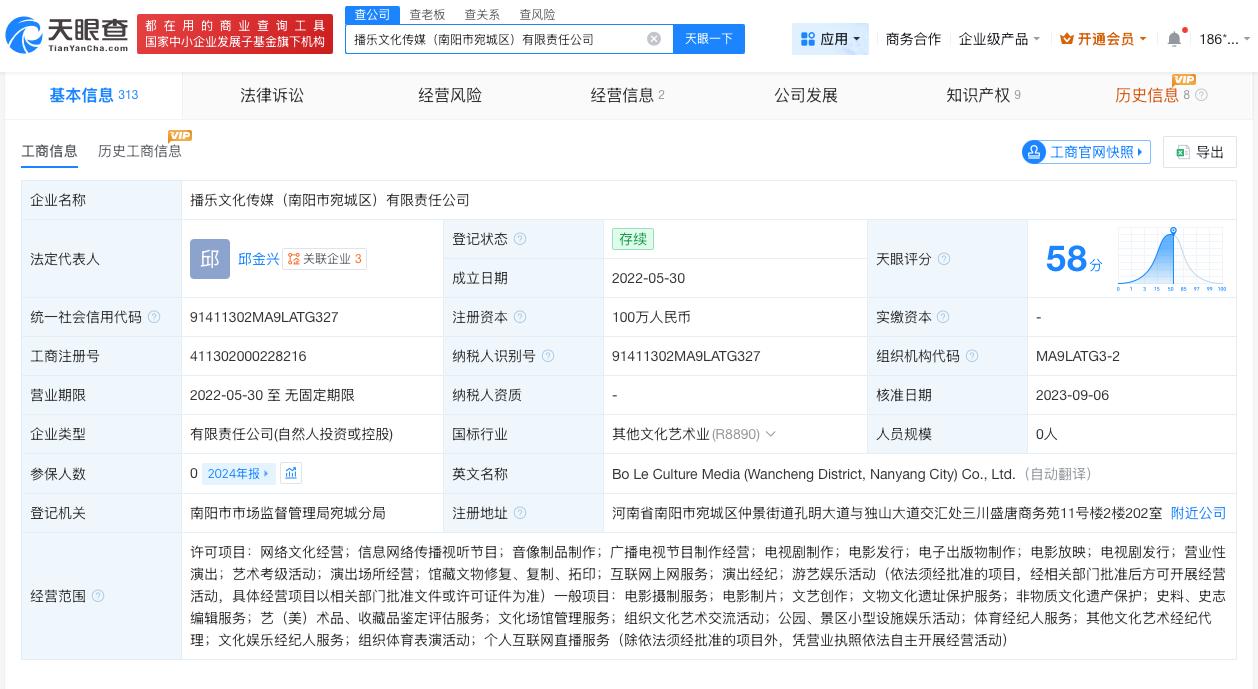Viewport: 1258px width, 689px height.
Task: Open 商务合作 link
Action: tap(913, 39)
